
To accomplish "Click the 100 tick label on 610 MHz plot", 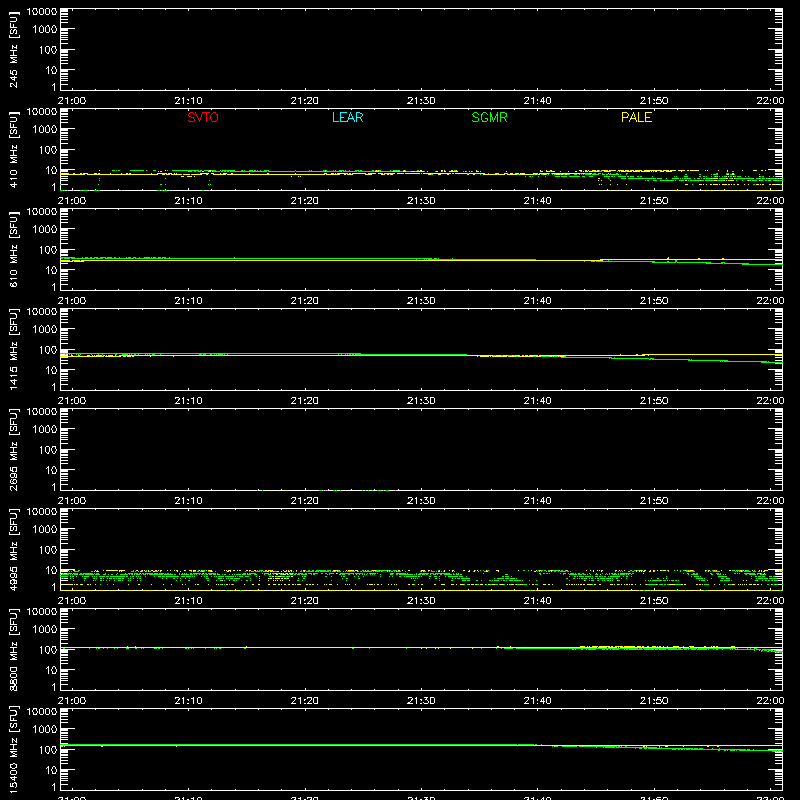I will click(48, 250).
